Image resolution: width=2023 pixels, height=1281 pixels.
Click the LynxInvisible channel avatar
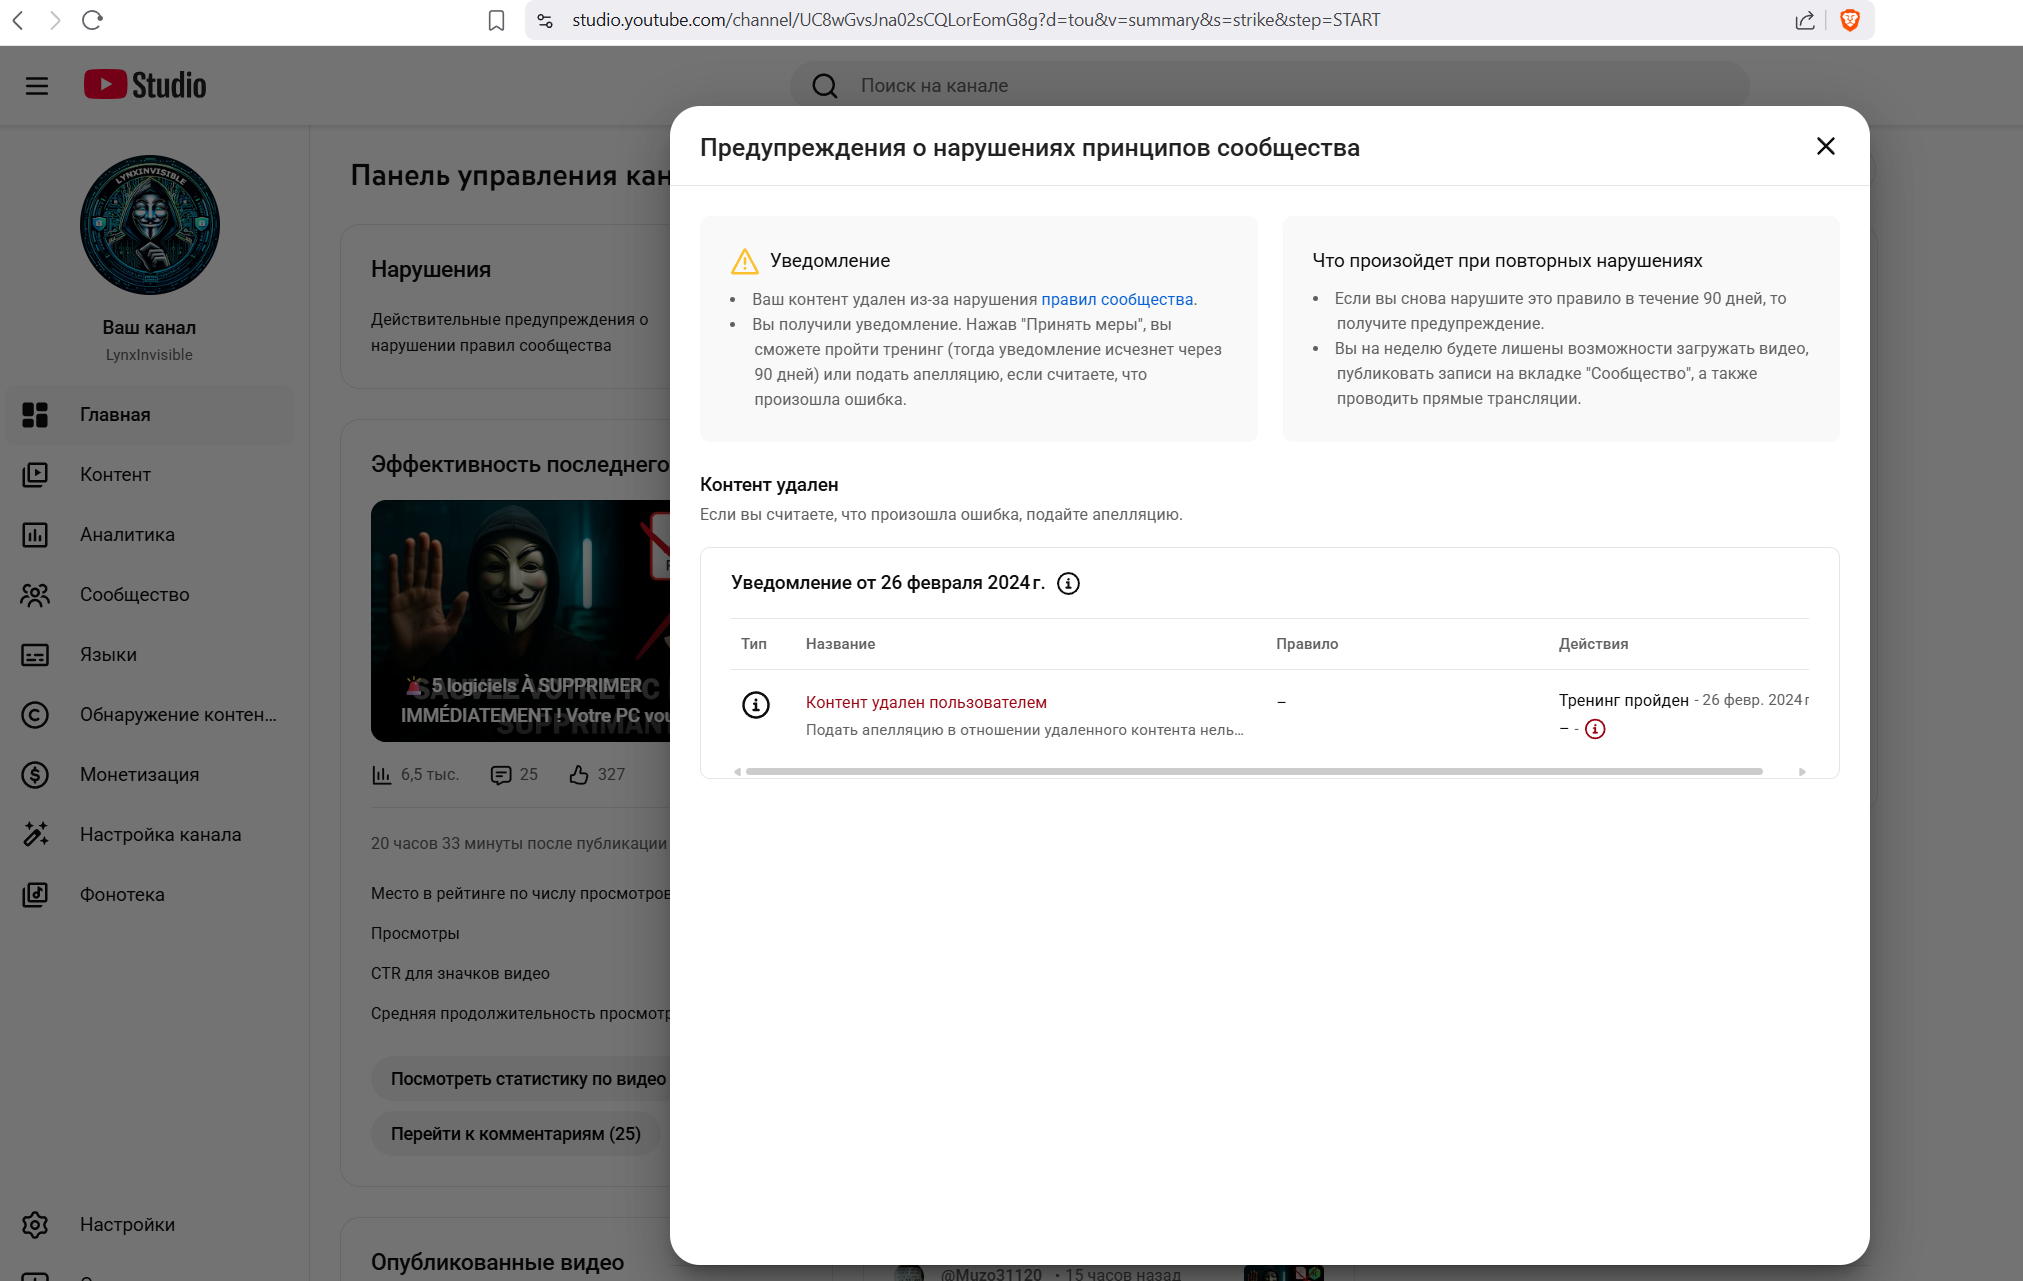[x=149, y=225]
